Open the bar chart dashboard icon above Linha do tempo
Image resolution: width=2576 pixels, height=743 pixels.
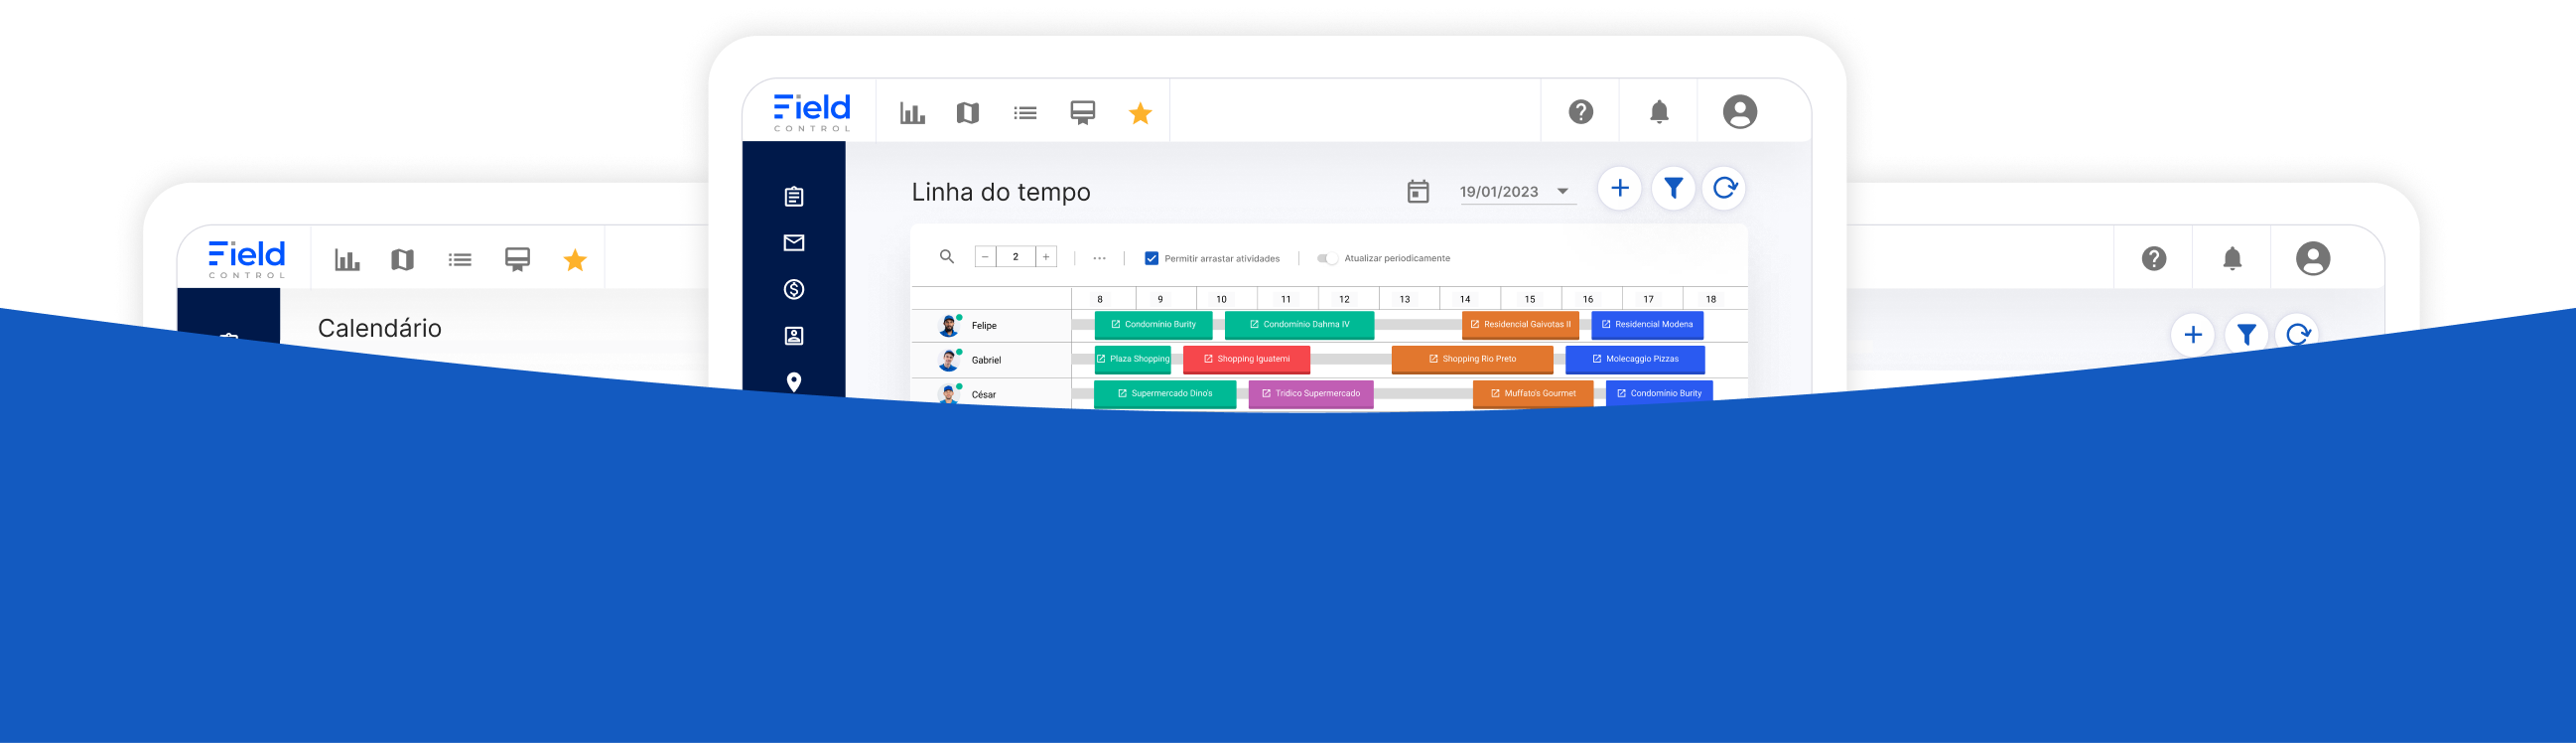click(912, 113)
